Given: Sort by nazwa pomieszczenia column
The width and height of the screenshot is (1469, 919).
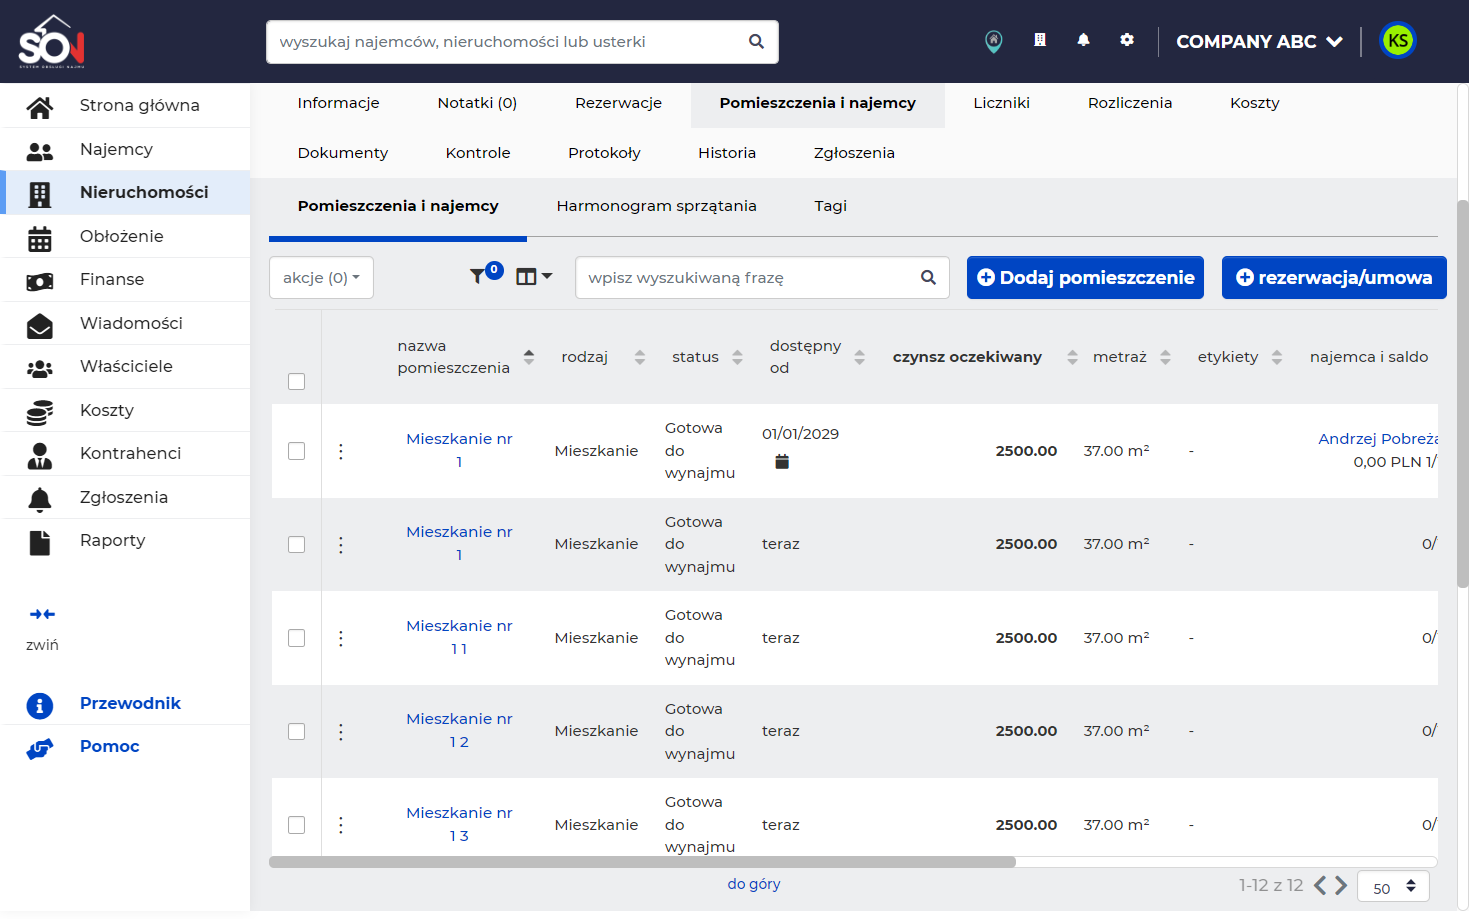Looking at the screenshot, I should tap(529, 357).
